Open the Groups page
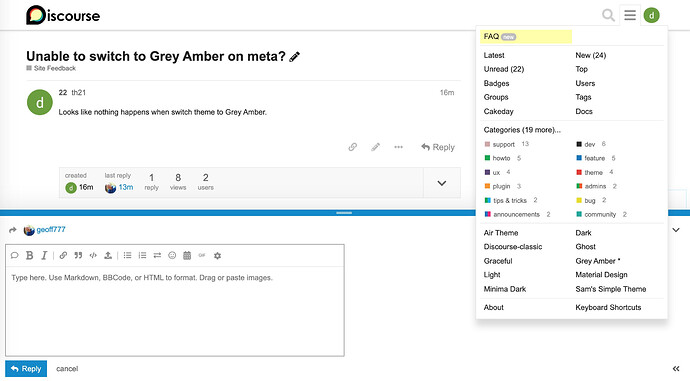690x381 pixels. pyautogui.click(x=496, y=97)
